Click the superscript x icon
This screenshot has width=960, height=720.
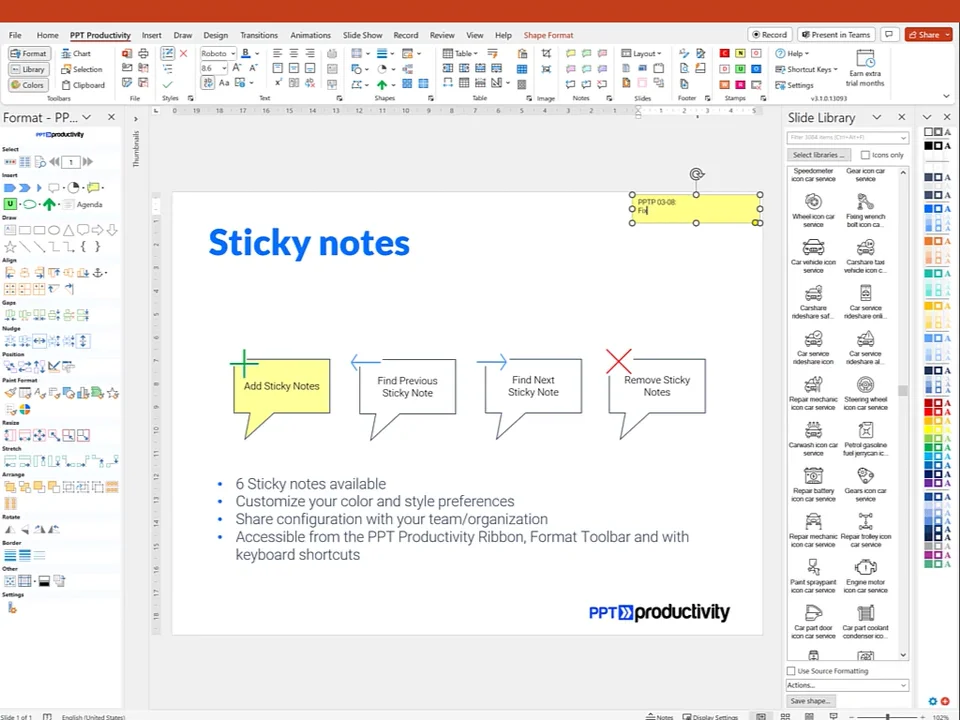277,83
